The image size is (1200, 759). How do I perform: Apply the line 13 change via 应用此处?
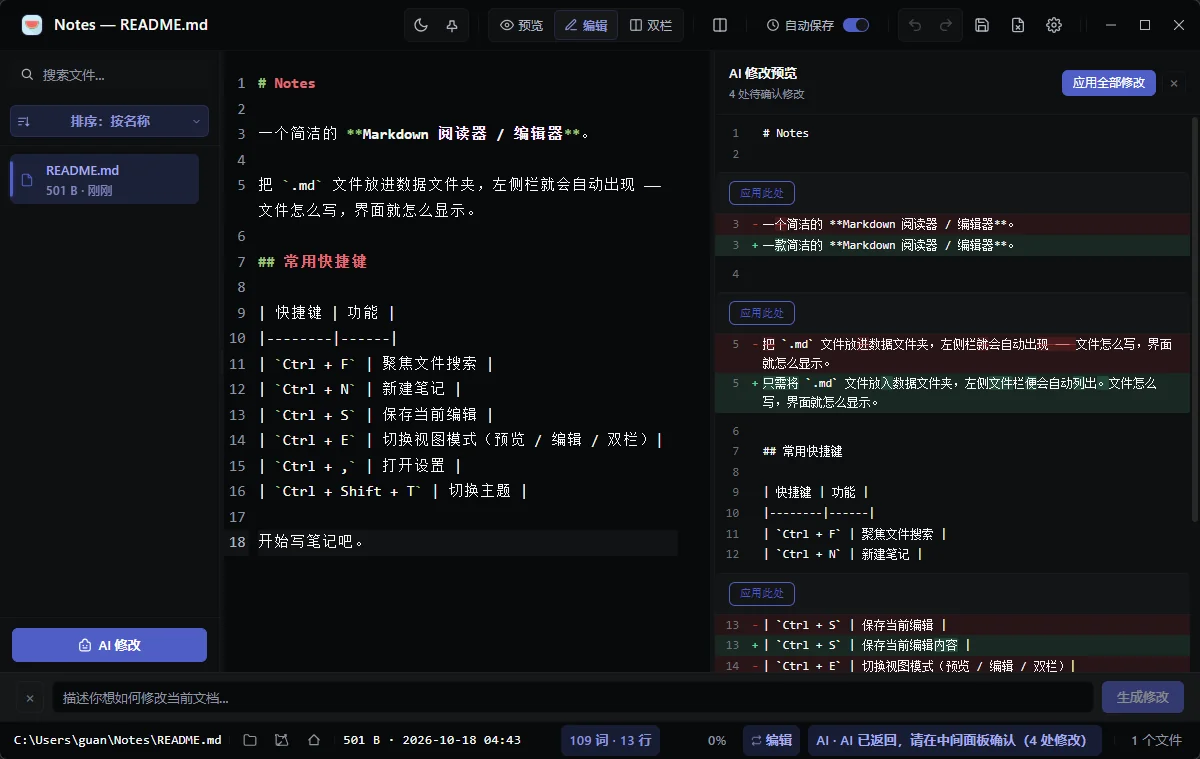coord(761,594)
